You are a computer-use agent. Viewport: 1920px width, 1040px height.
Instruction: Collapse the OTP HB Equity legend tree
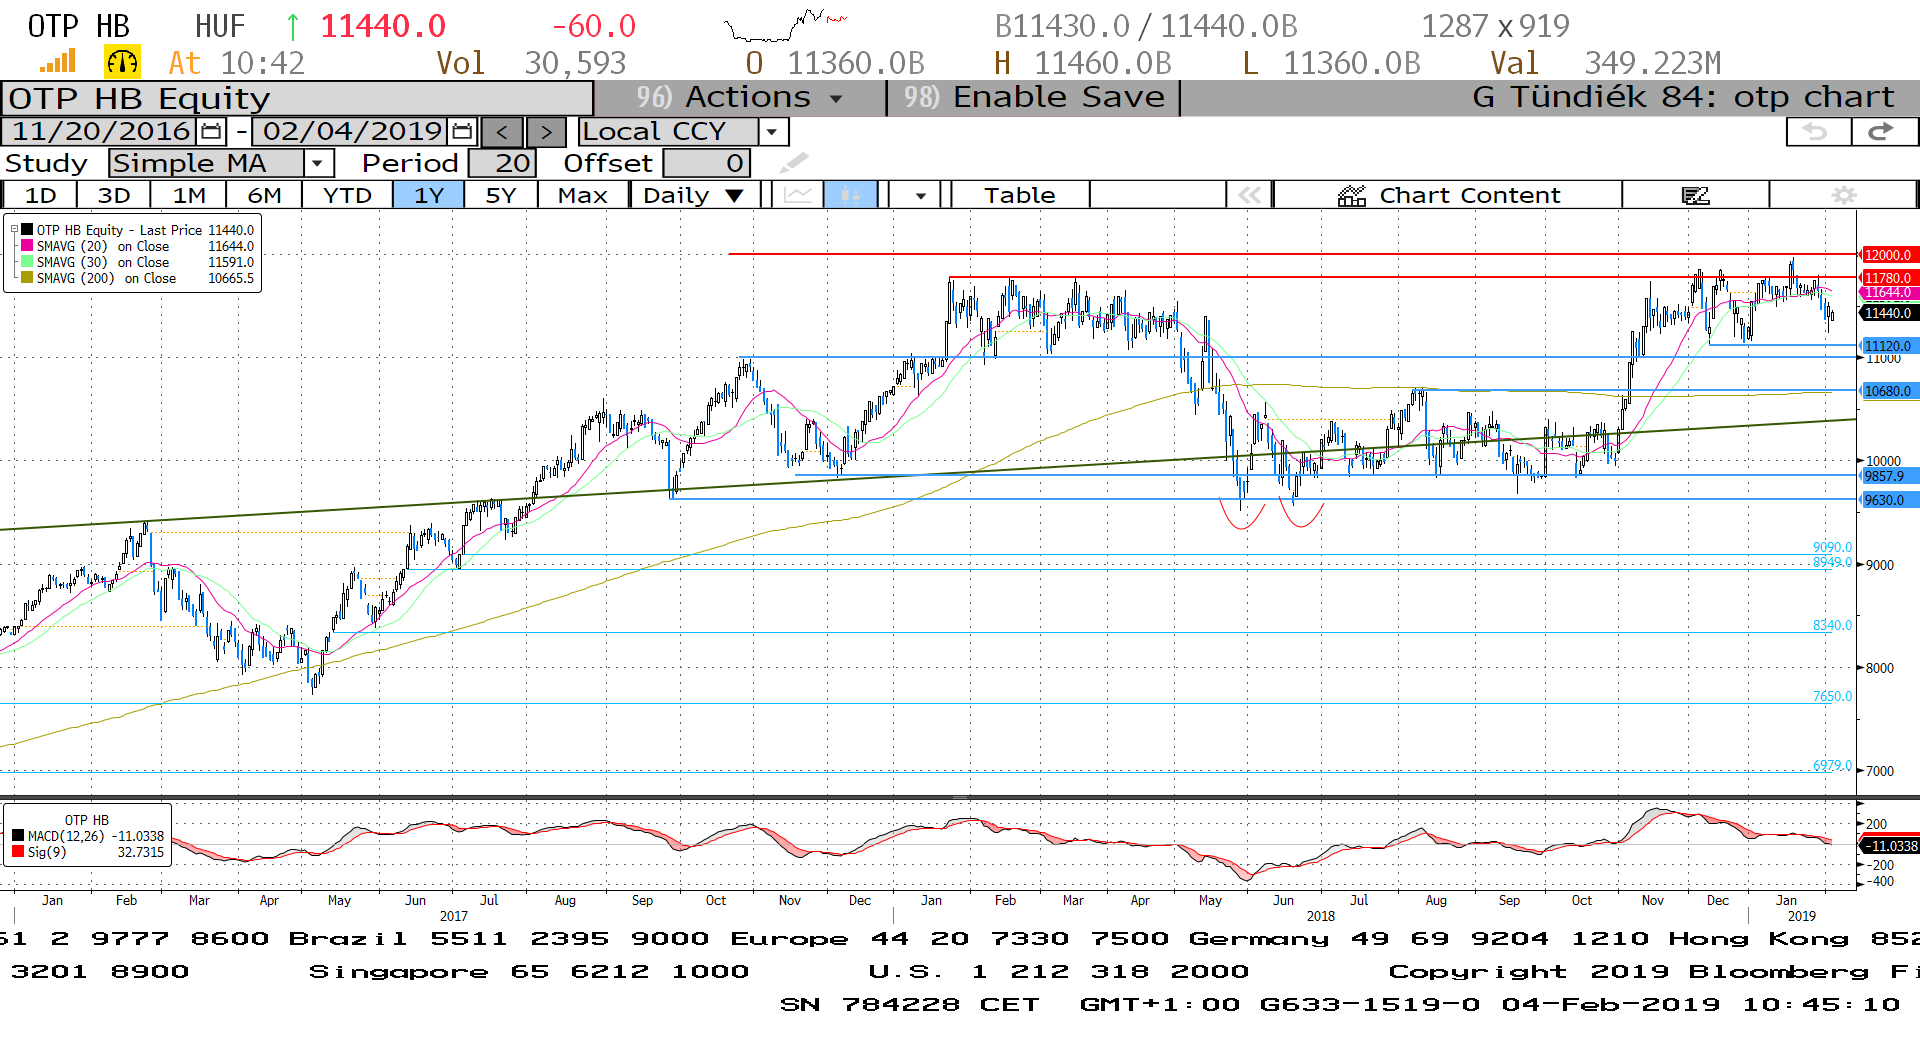coord(14,230)
